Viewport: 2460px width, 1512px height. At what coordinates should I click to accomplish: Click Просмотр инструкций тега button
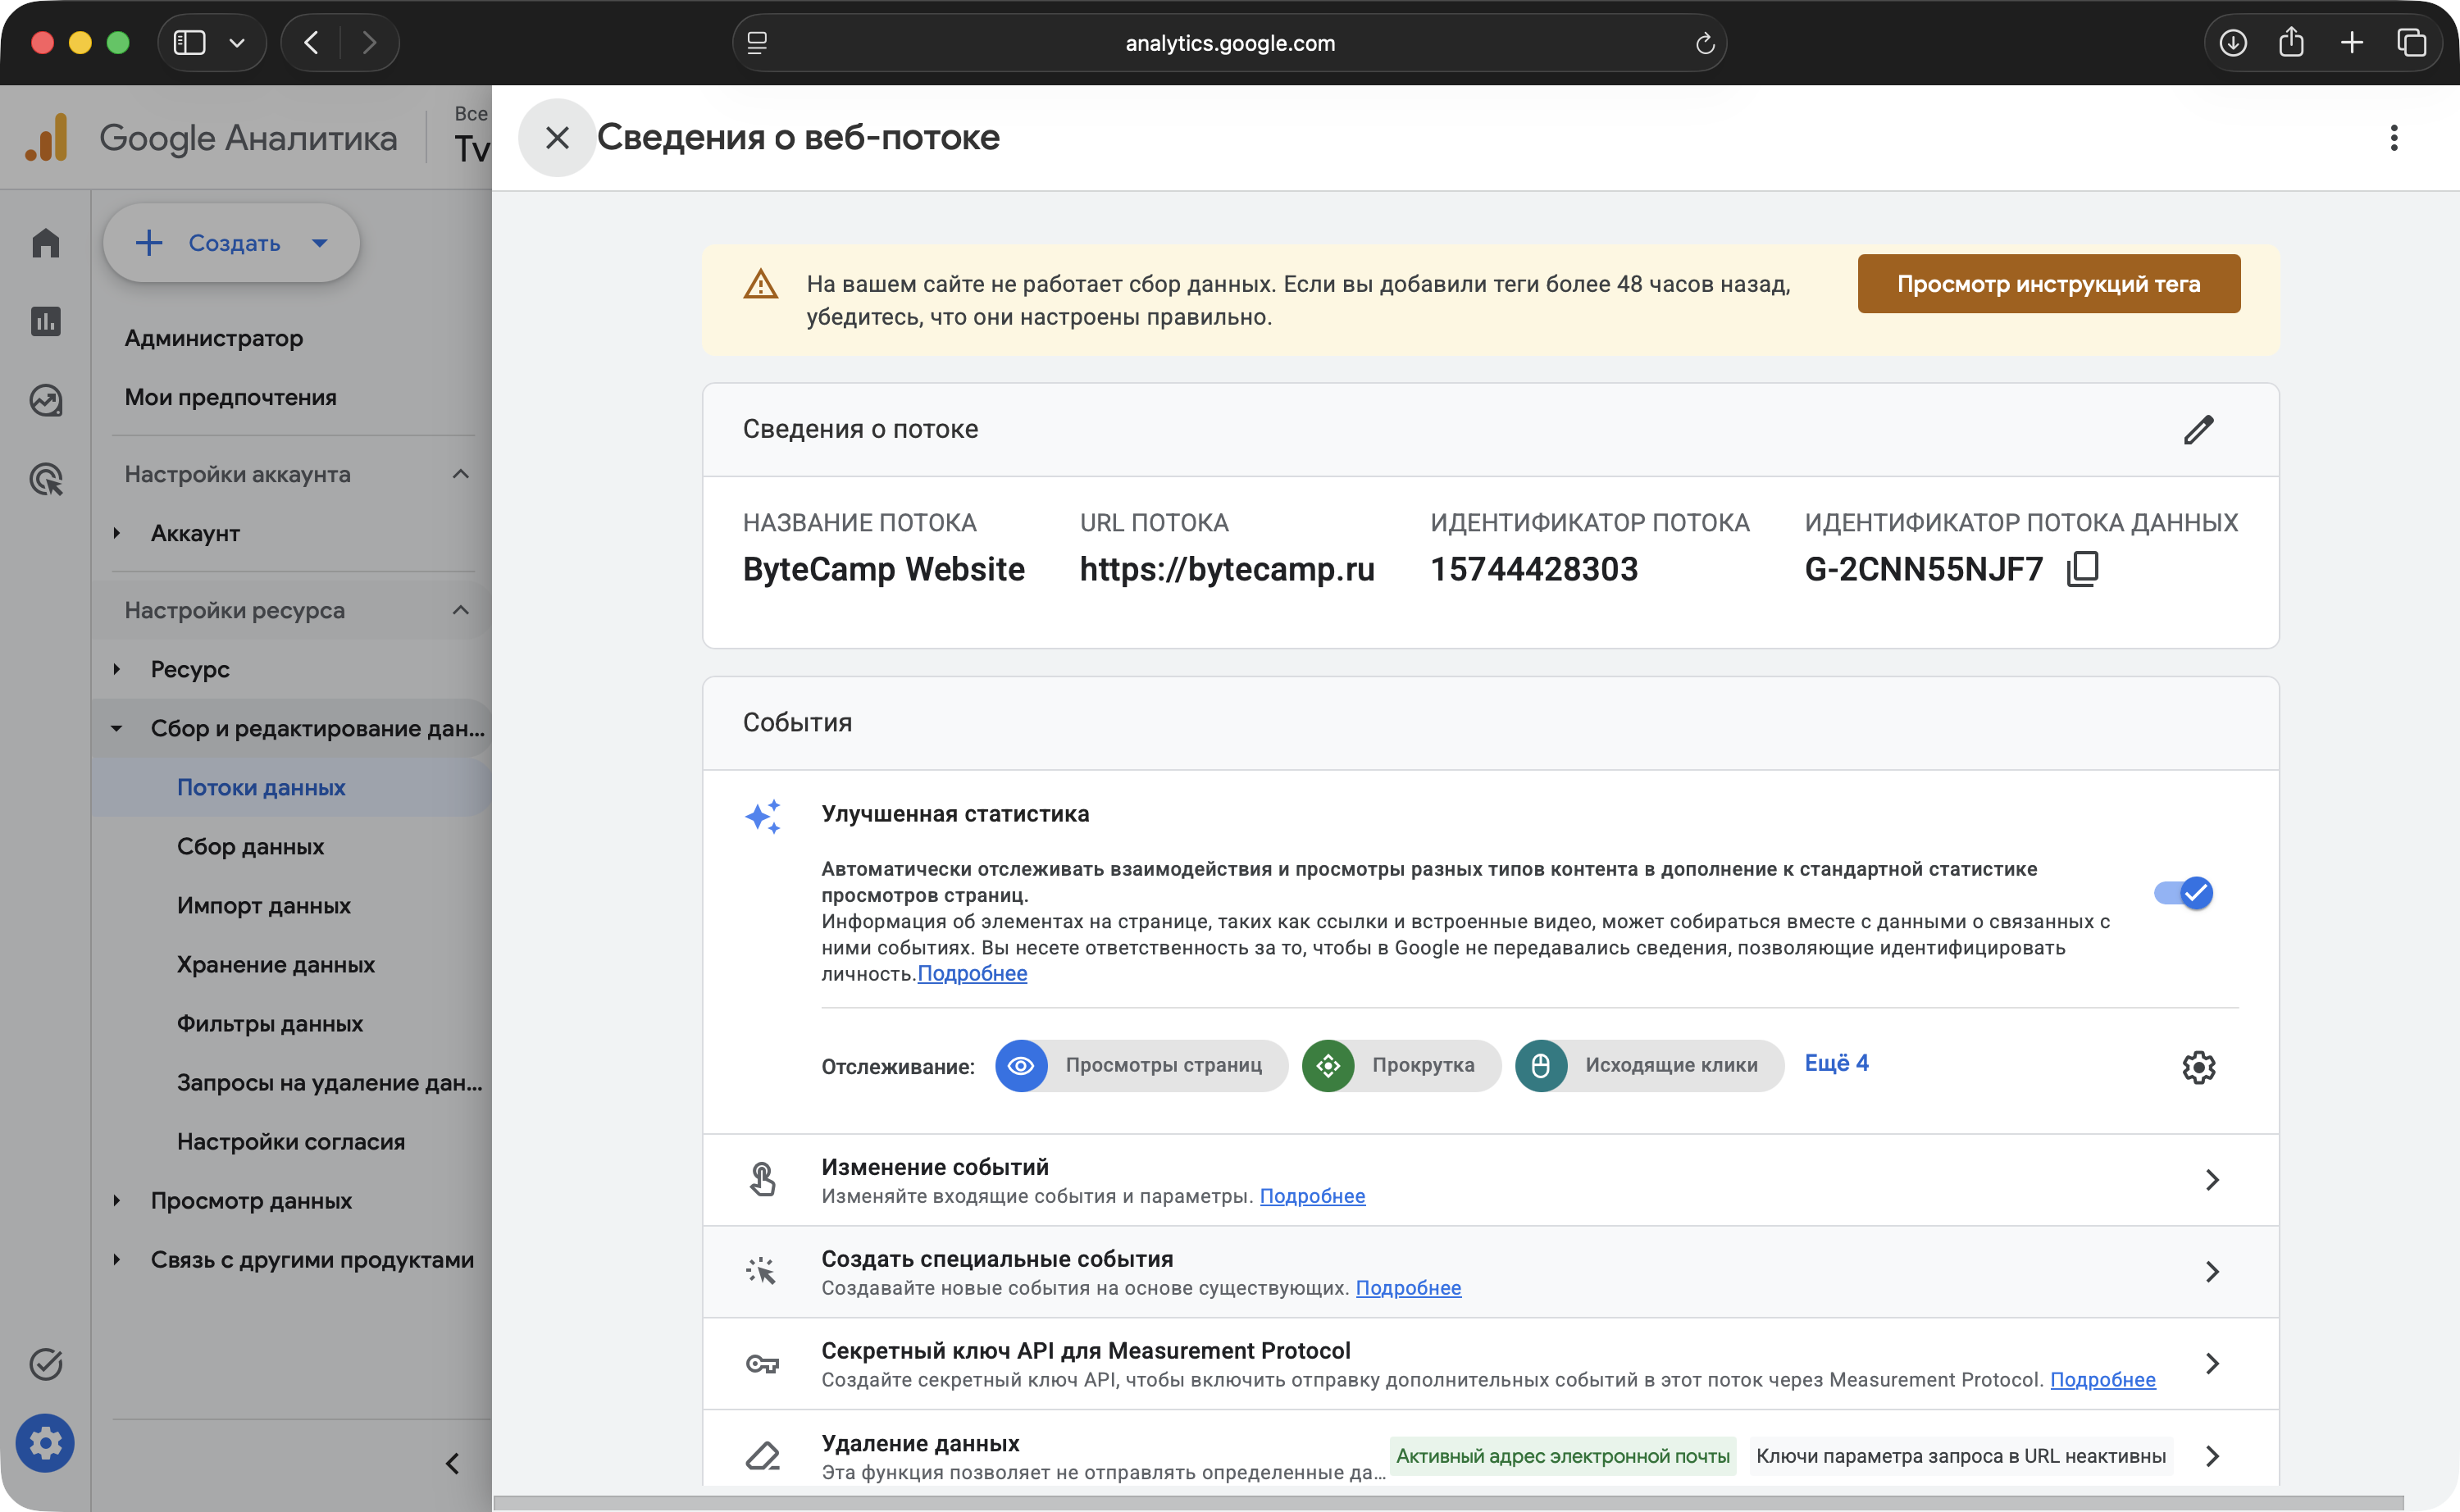(2048, 284)
